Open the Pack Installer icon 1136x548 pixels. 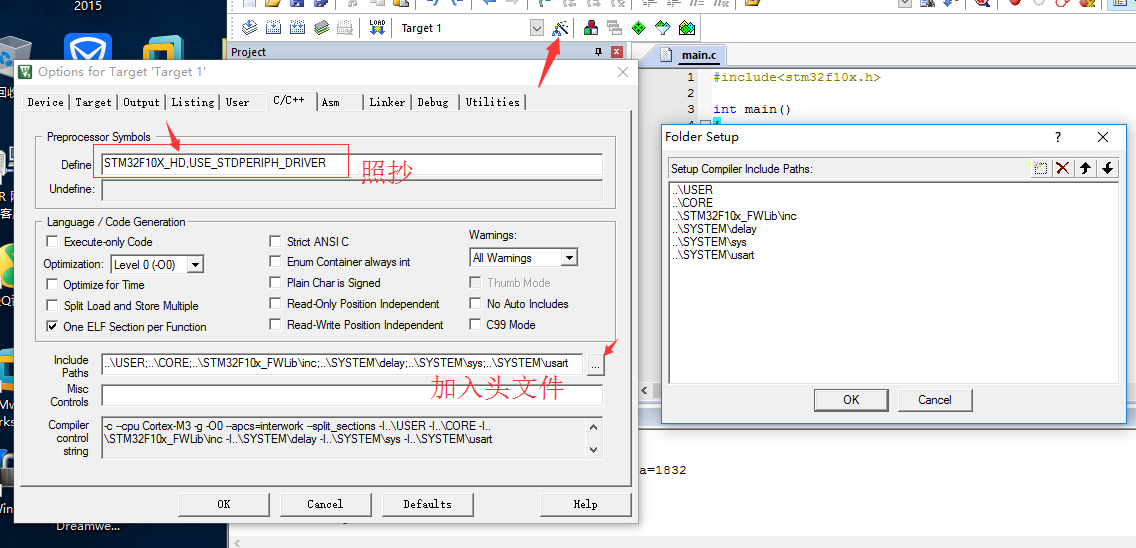pyautogui.click(x=687, y=28)
